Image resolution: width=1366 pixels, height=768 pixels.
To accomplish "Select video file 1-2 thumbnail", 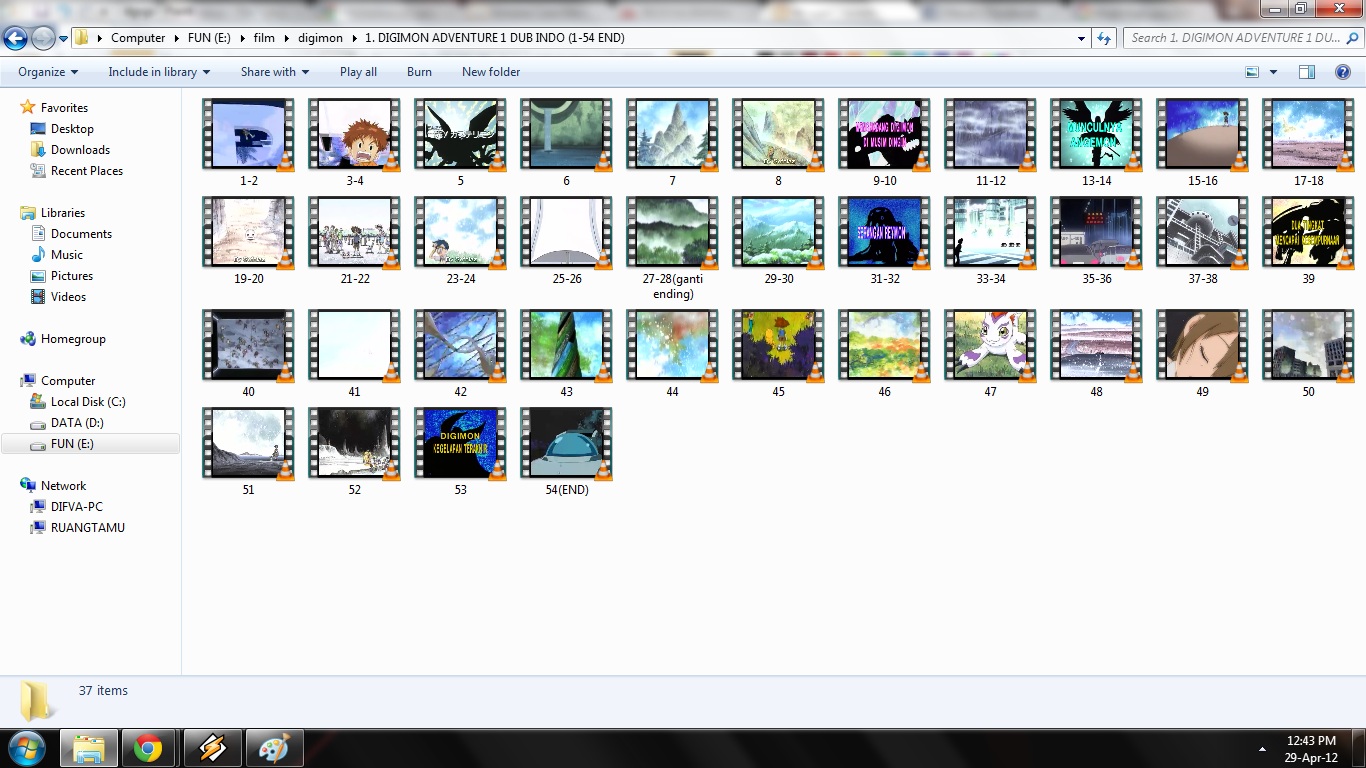I will click(248, 133).
